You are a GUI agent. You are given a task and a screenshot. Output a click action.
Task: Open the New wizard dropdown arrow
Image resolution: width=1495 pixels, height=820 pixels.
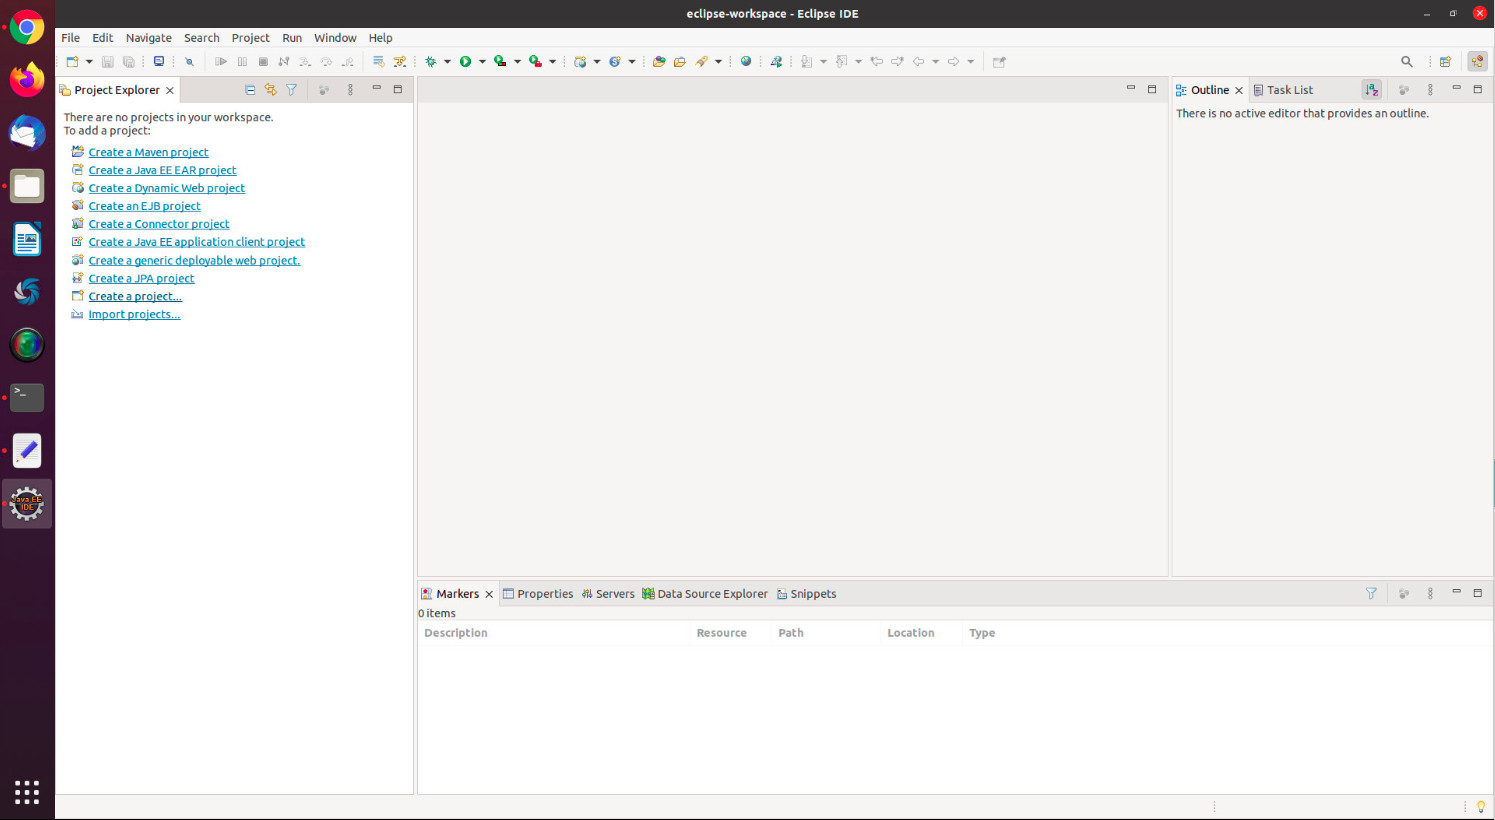click(89, 62)
